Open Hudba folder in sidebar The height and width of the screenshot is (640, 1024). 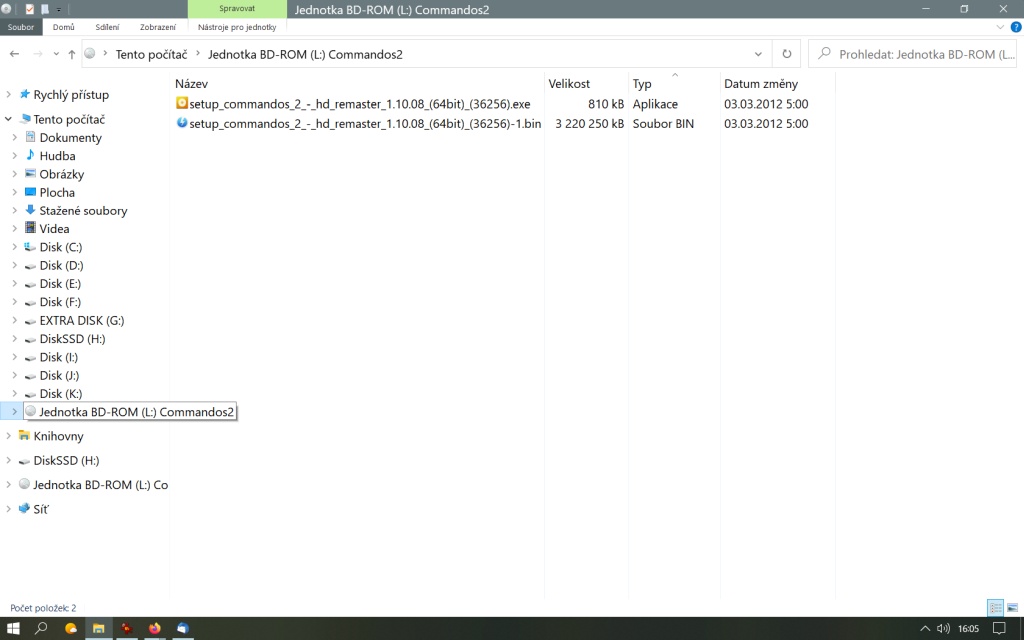coord(57,156)
